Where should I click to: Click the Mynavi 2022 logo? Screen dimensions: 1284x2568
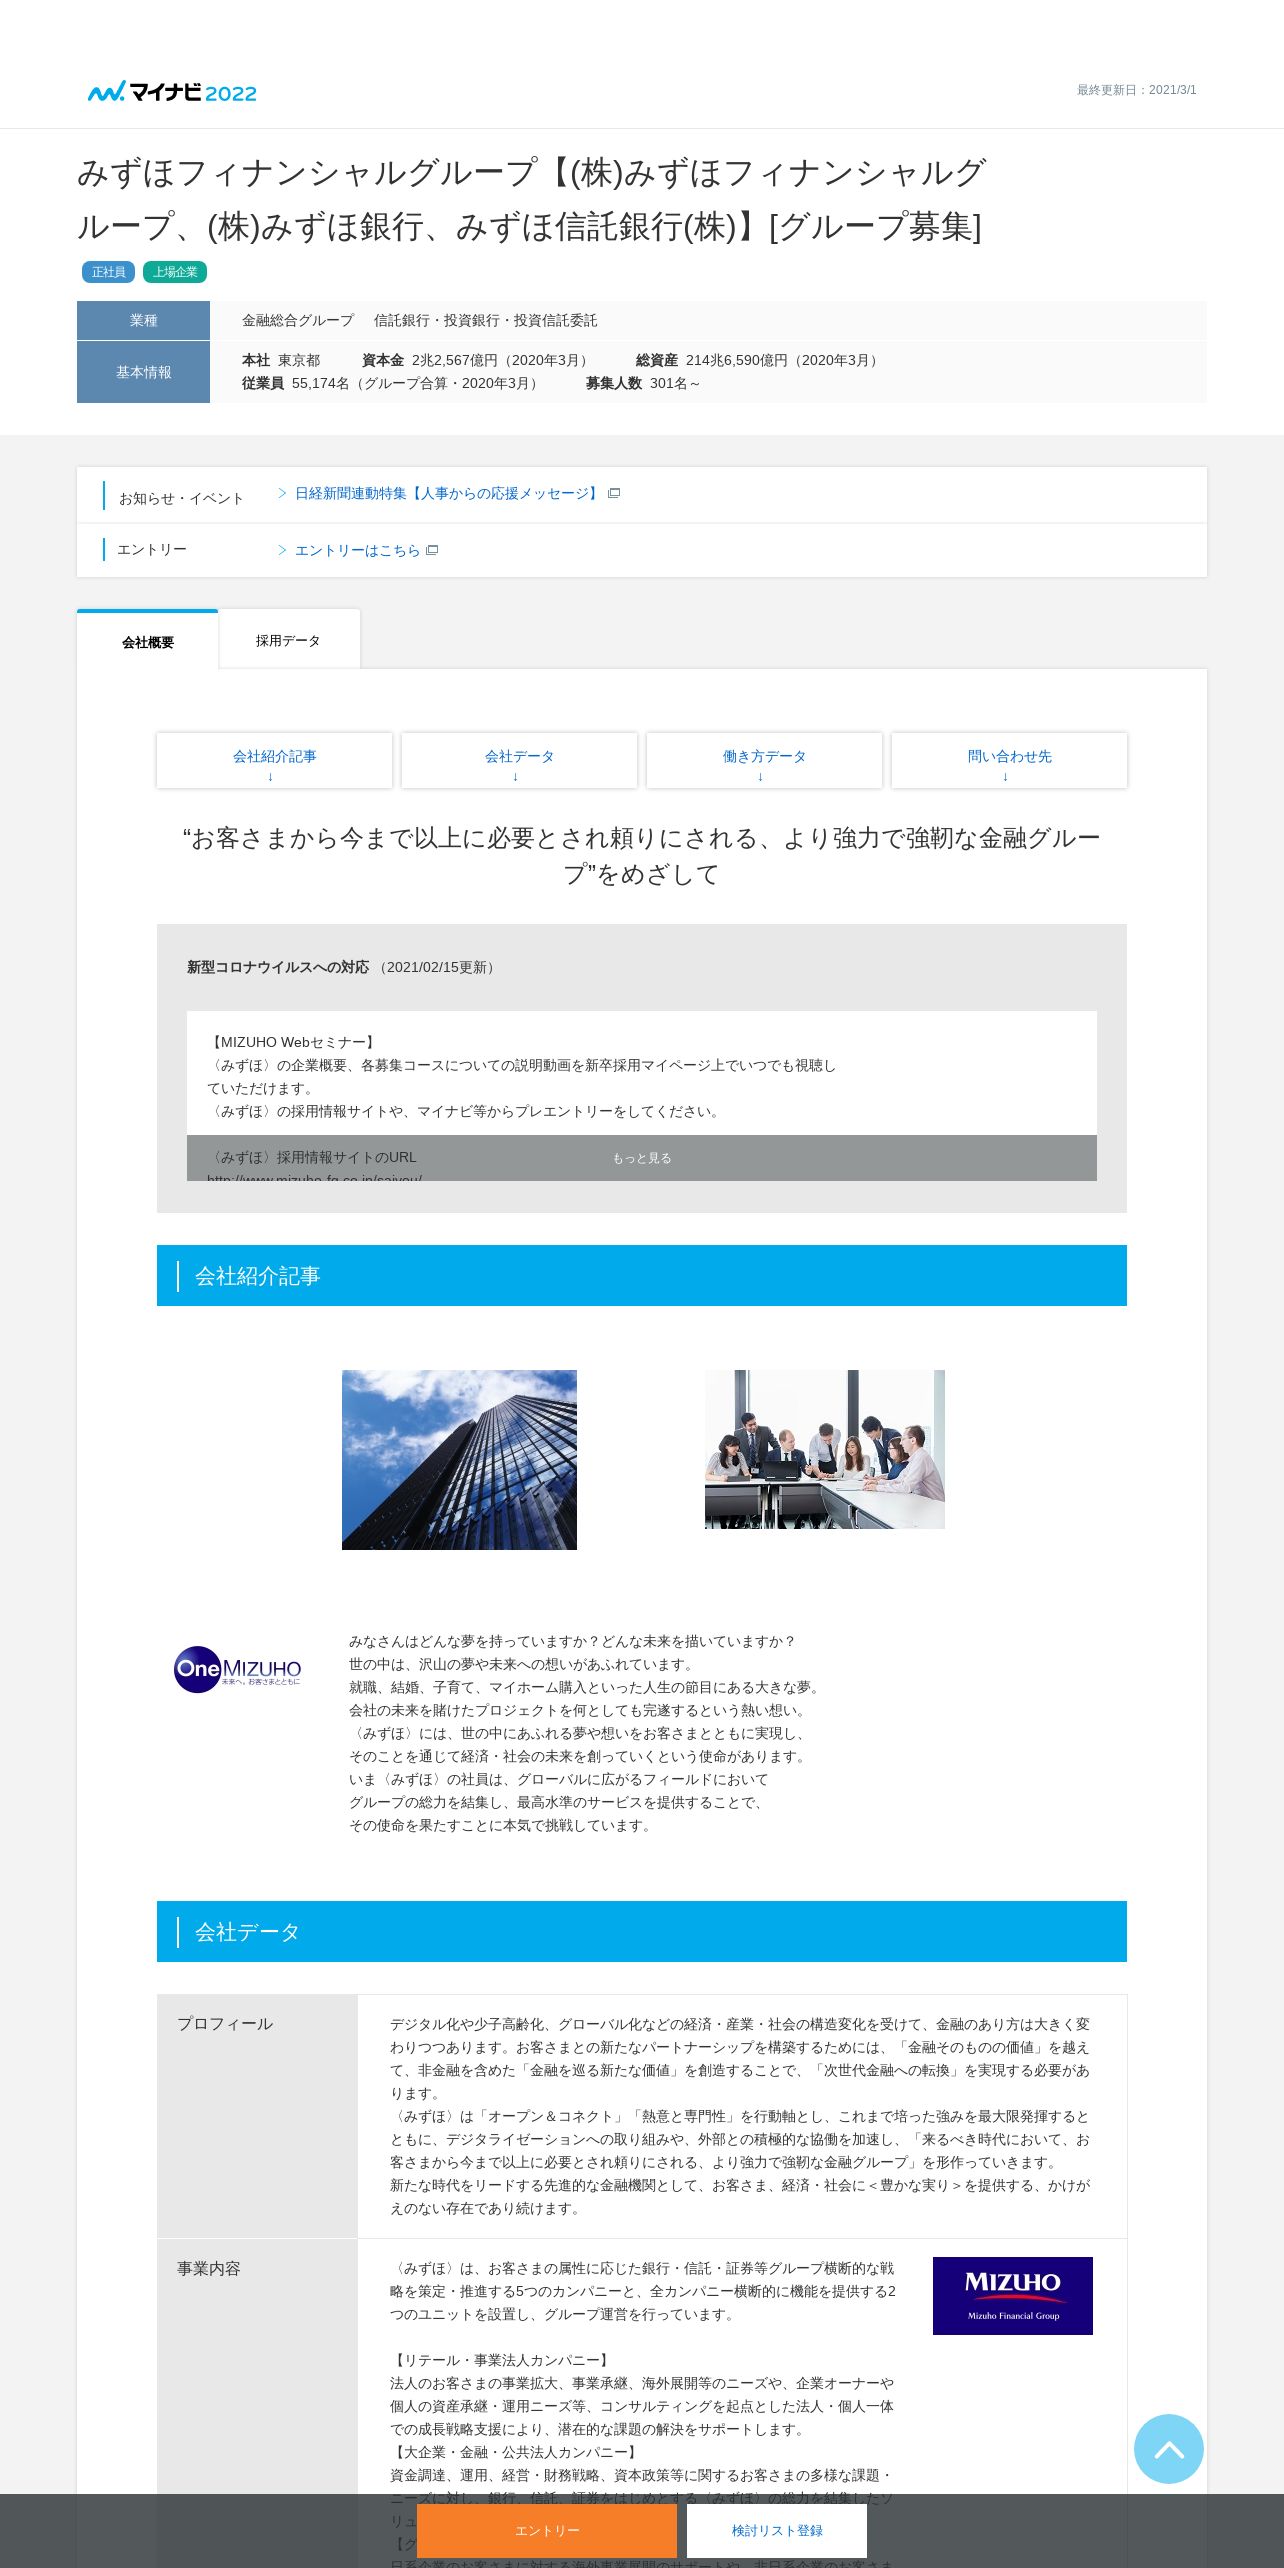pyautogui.click(x=172, y=92)
